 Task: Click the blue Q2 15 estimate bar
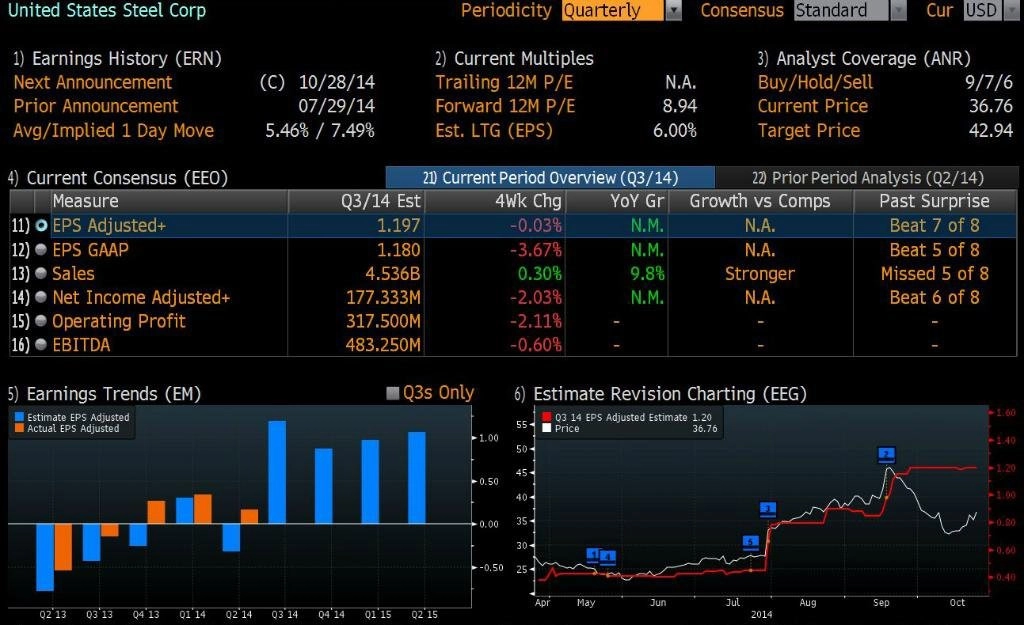417,477
